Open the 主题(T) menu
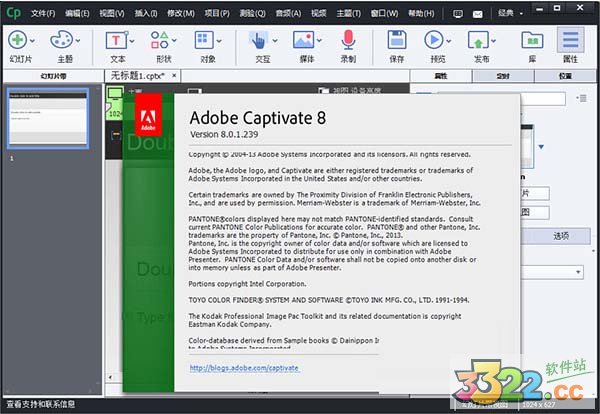This screenshot has width=600, height=414. [349, 13]
